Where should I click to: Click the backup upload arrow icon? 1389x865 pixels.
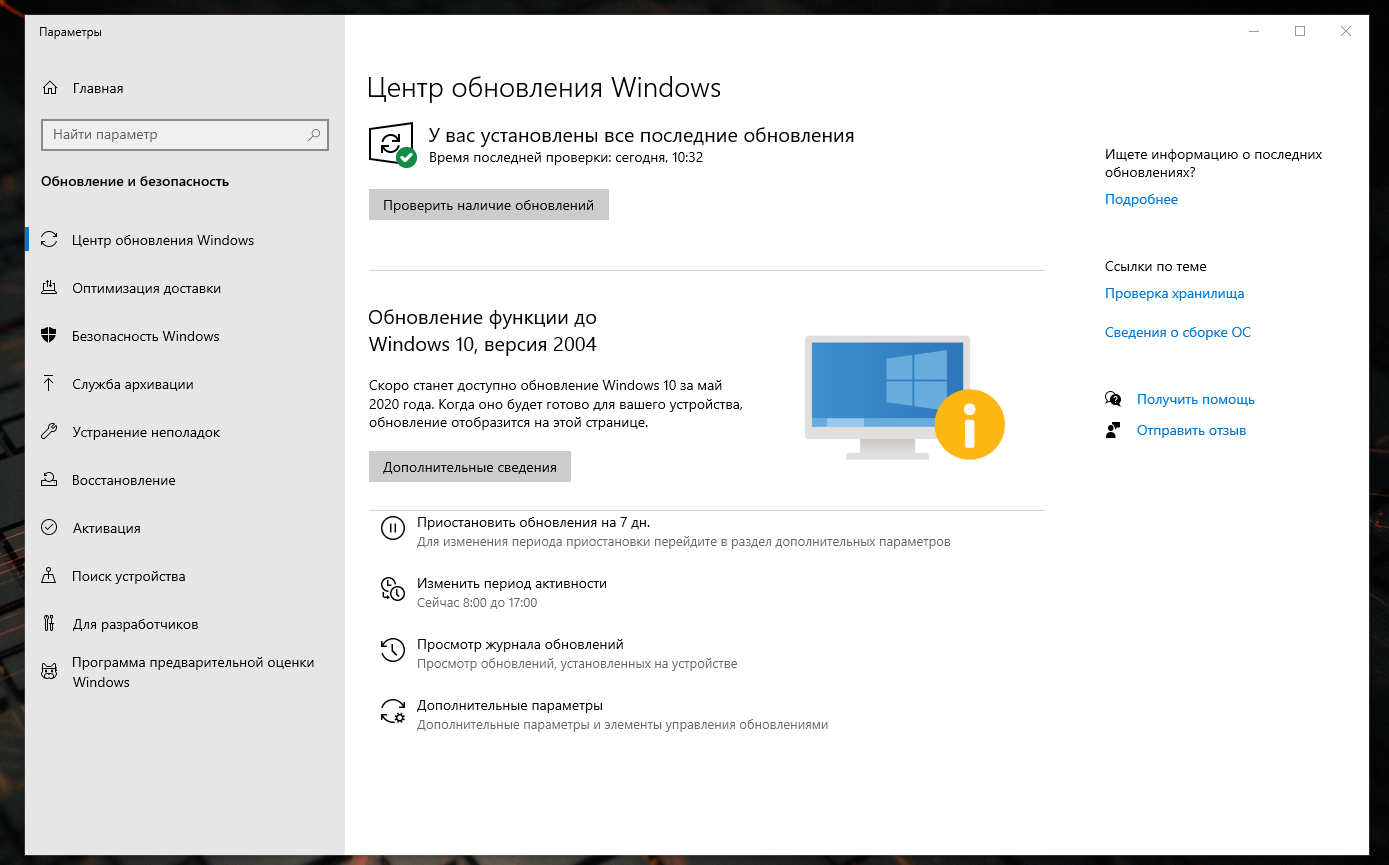(x=49, y=384)
